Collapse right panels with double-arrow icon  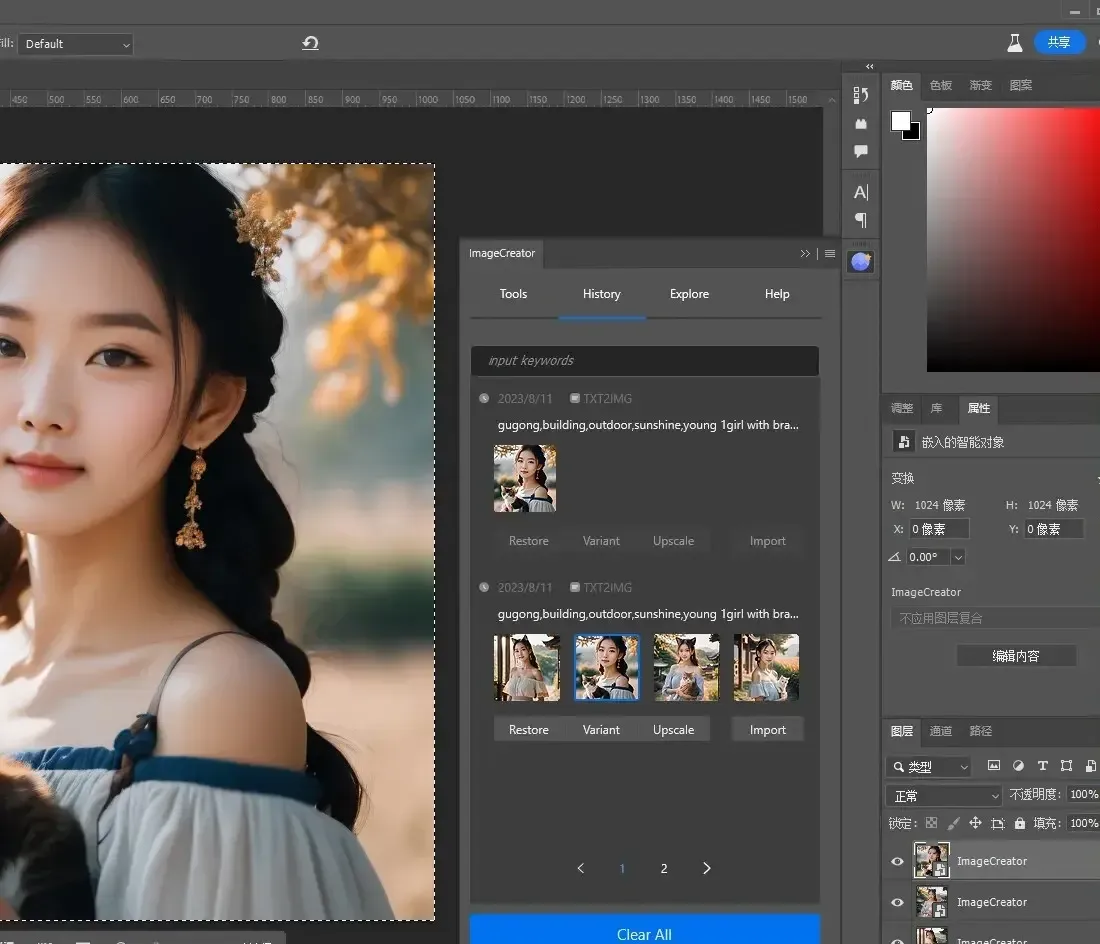(870, 67)
